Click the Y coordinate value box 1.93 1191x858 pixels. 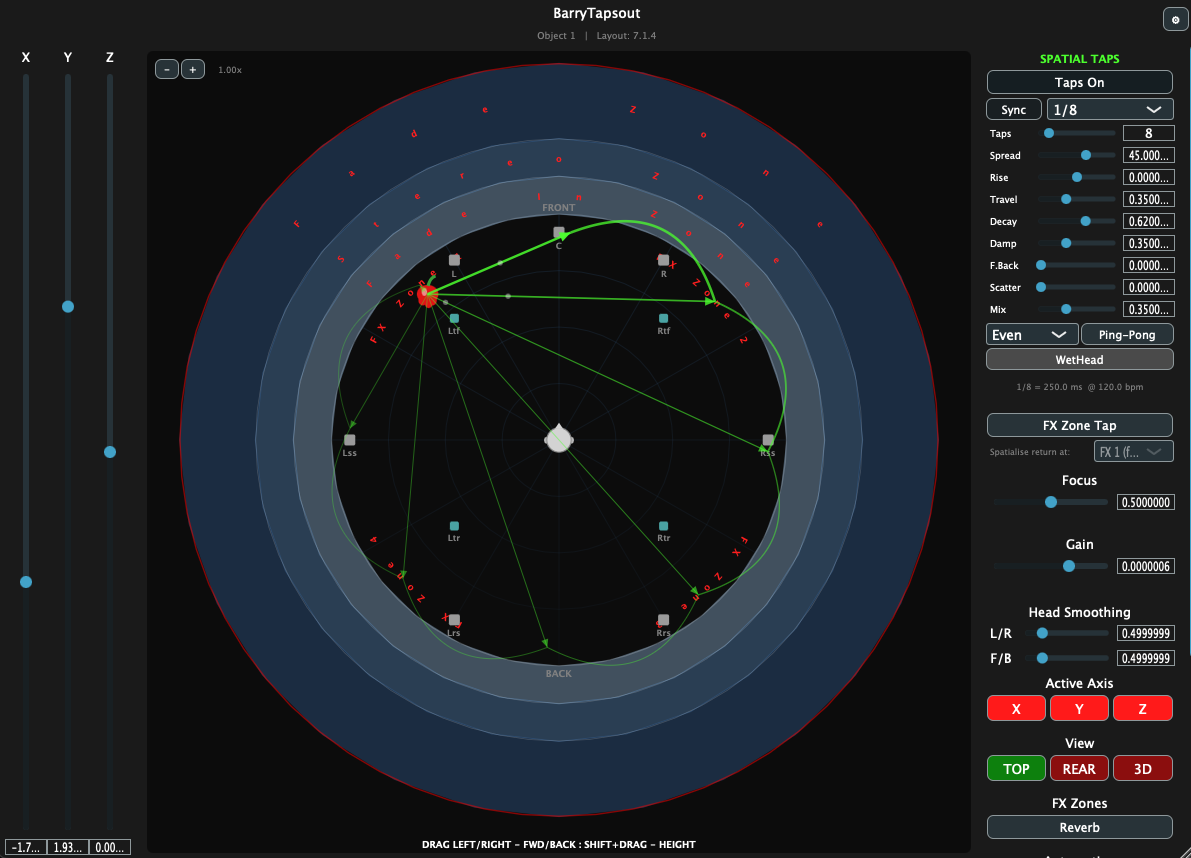click(68, 847)
